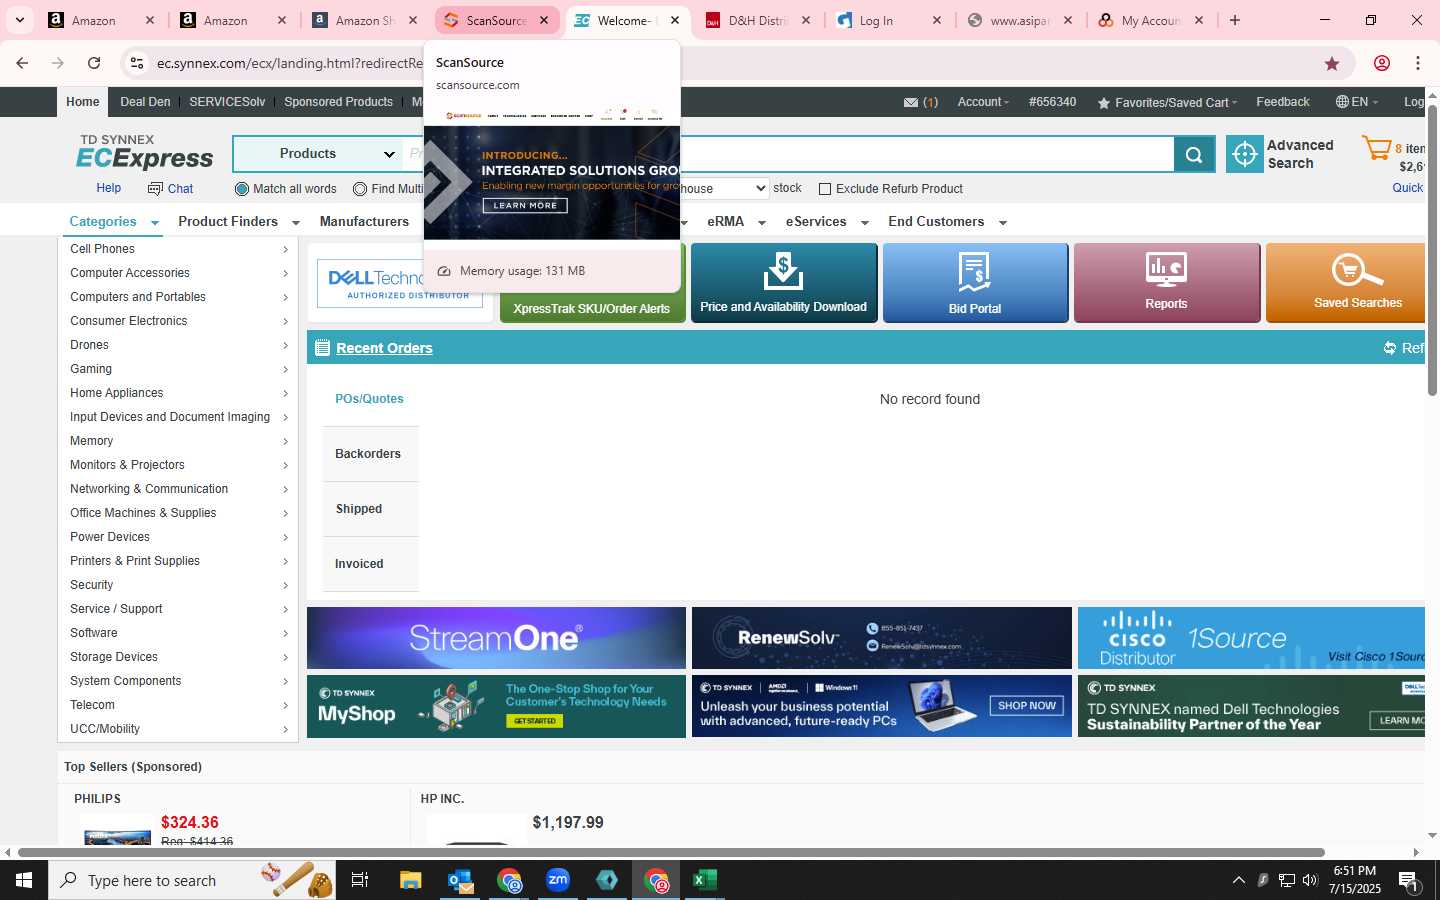Check Exclude Refurb Product checkbox
The image size is (1440, 900).
click(x=825, y=189)
